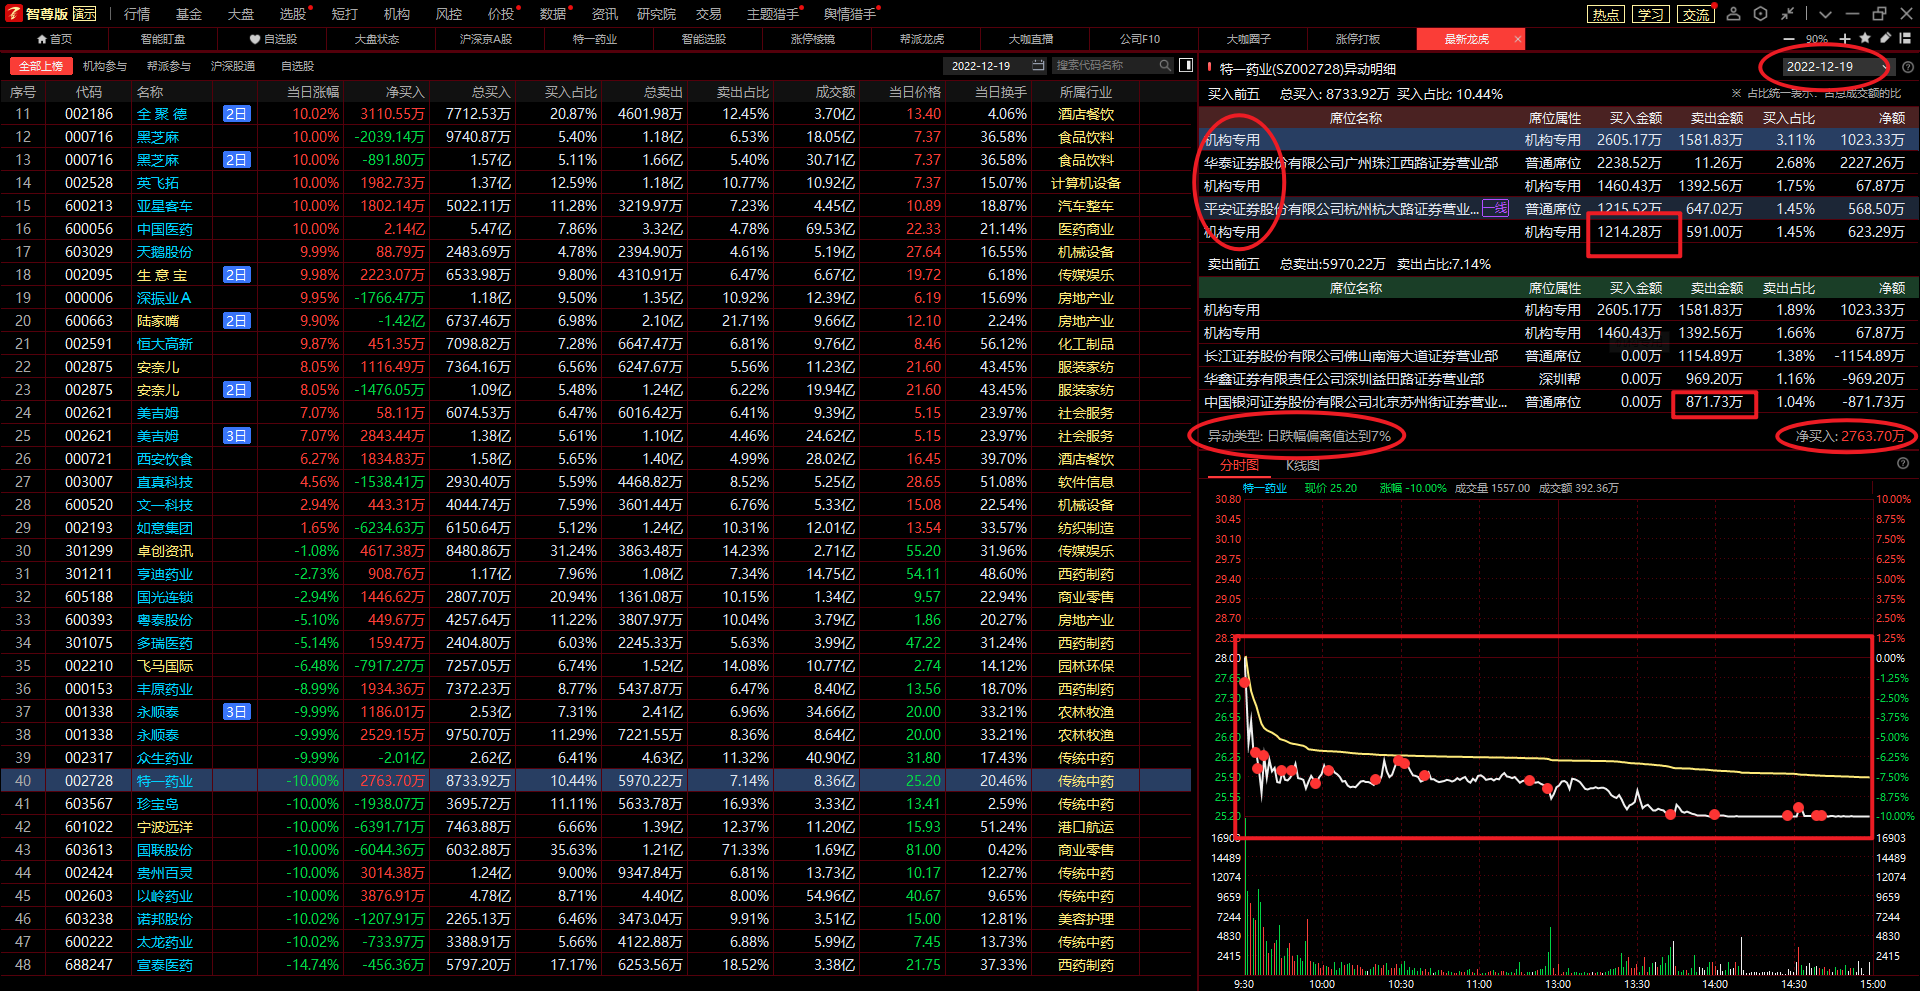This screenshot has width=1920, height=991.
Task: Expand the title bar chevron menu
Action: [1826, 14]
